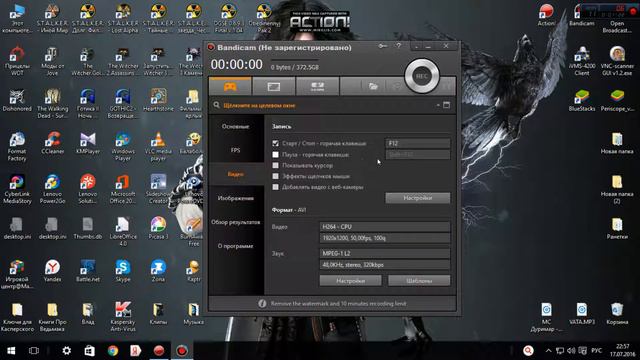Select BlueStacks desktop icon
The width and height of the screenshot is (640, 360).
(x=582, y=100)
